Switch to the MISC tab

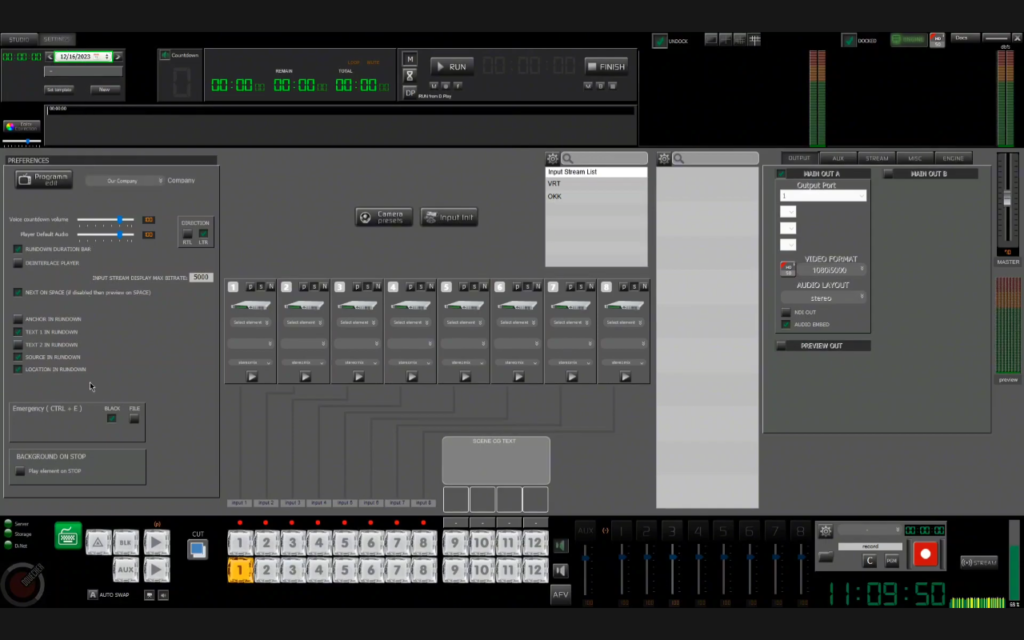[x=914, y=158]
